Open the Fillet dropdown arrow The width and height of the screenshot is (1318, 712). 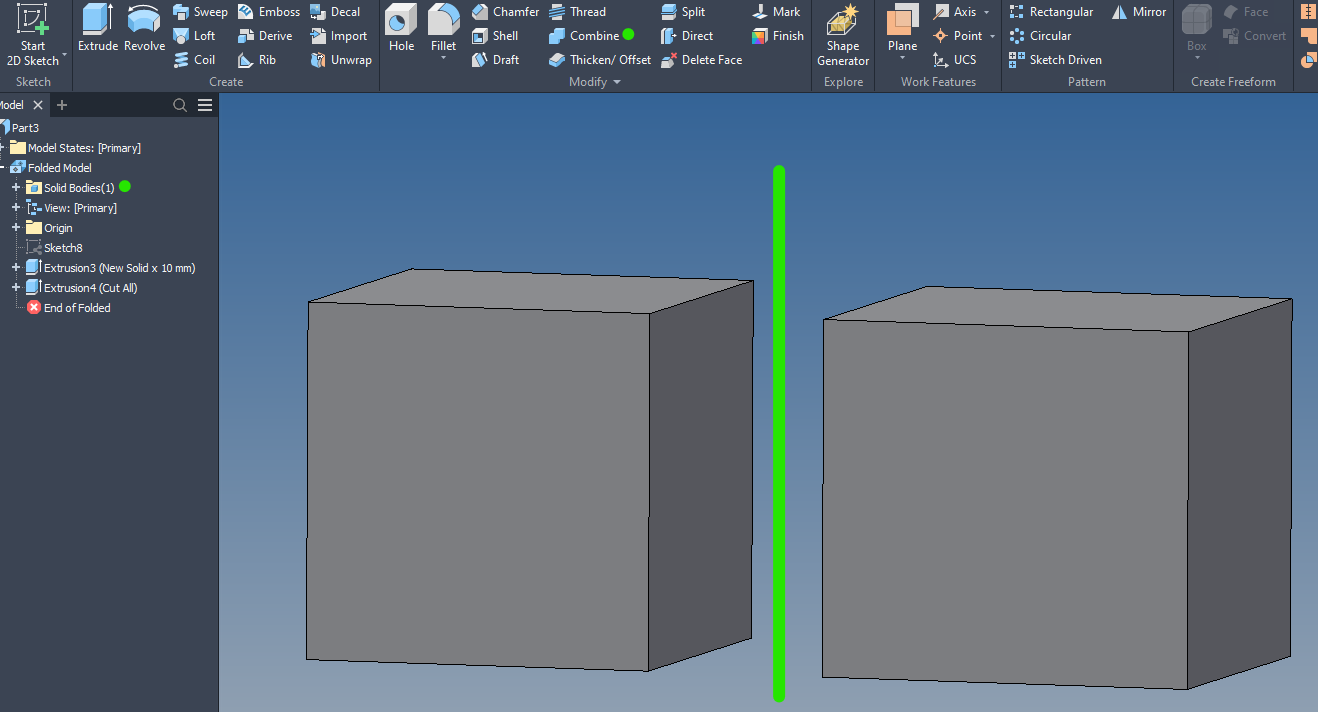[444, 58]
